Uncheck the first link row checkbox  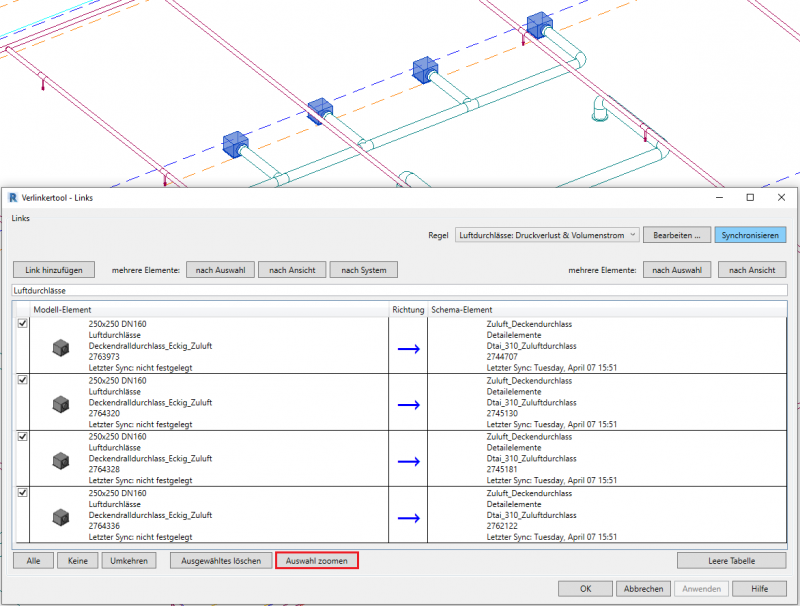coord(22,325)
